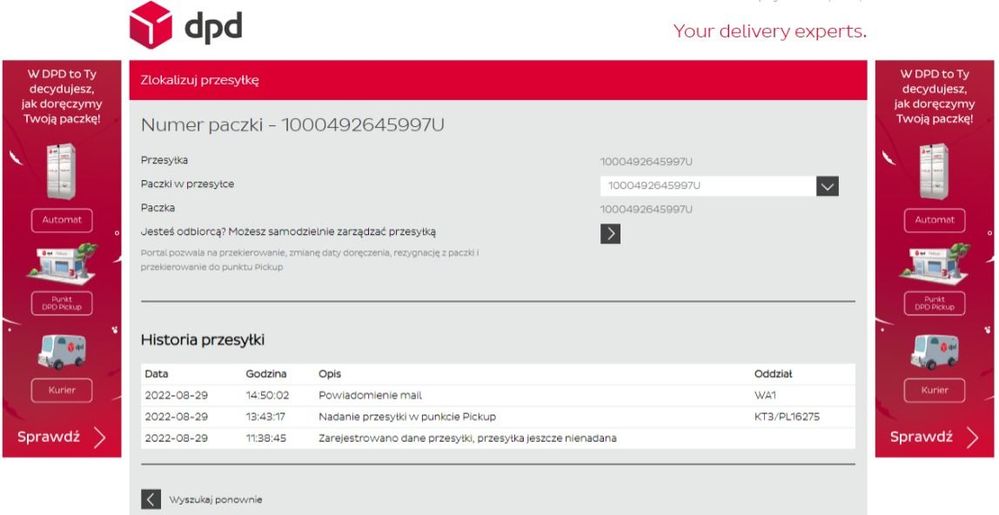Click Sprawdź in the left banner
The image size is (999, 515).
[x=48, y=437]
